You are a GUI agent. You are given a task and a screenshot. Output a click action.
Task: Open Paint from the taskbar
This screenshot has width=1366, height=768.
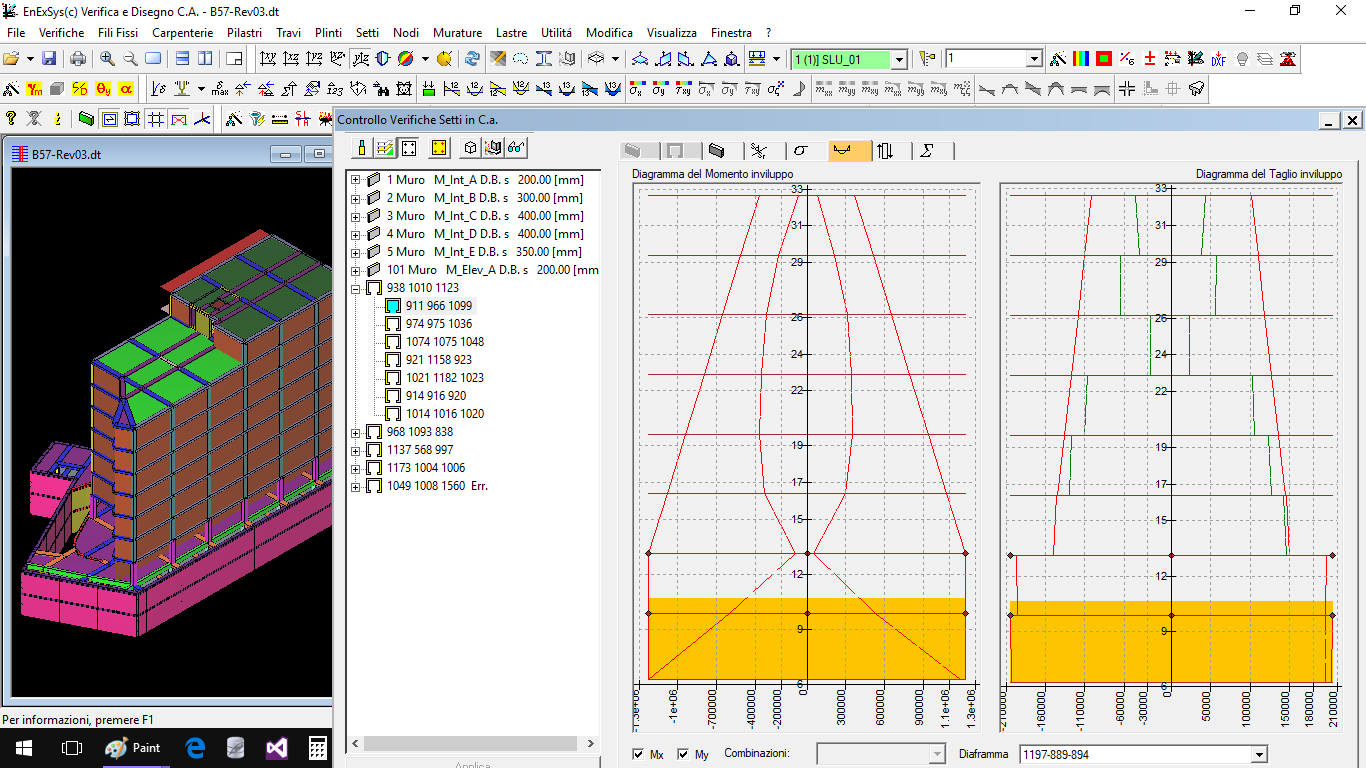(135, 748)
